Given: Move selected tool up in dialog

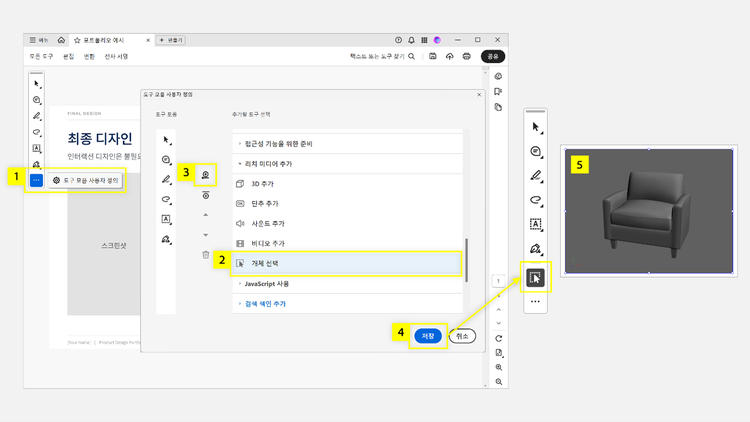Looking at the screenshot, I should pyautogui.click(x=206, y=215).
